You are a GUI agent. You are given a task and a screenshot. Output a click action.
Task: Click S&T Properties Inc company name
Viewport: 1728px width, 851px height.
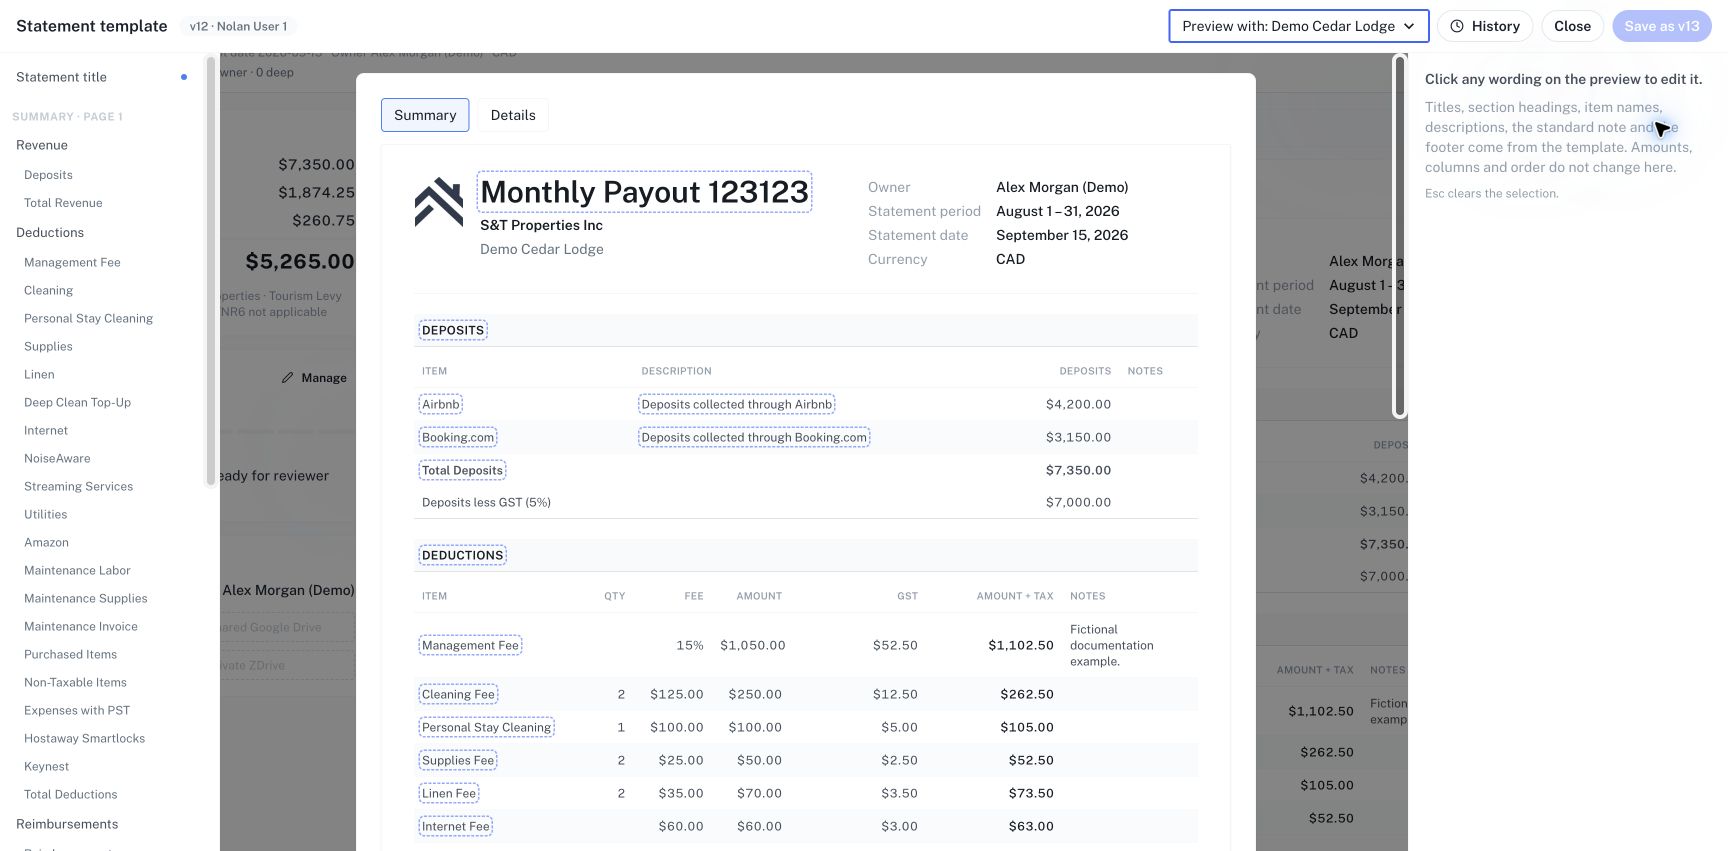[x=541, y=226]
